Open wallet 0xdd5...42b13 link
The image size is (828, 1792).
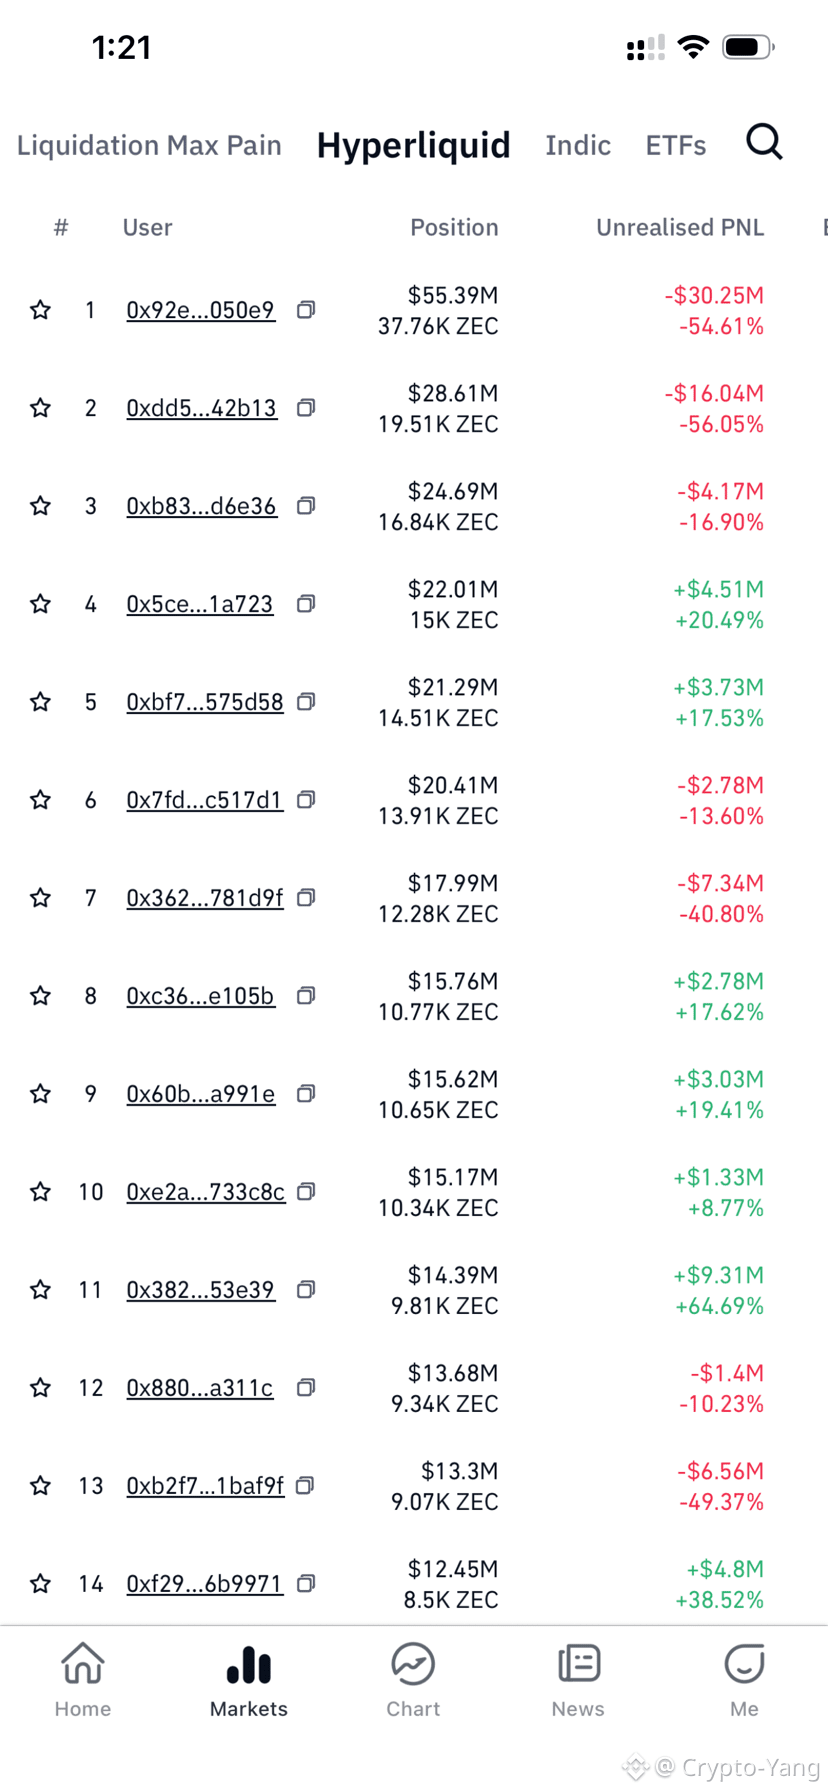pyautogui.click(x=201, y=408)
